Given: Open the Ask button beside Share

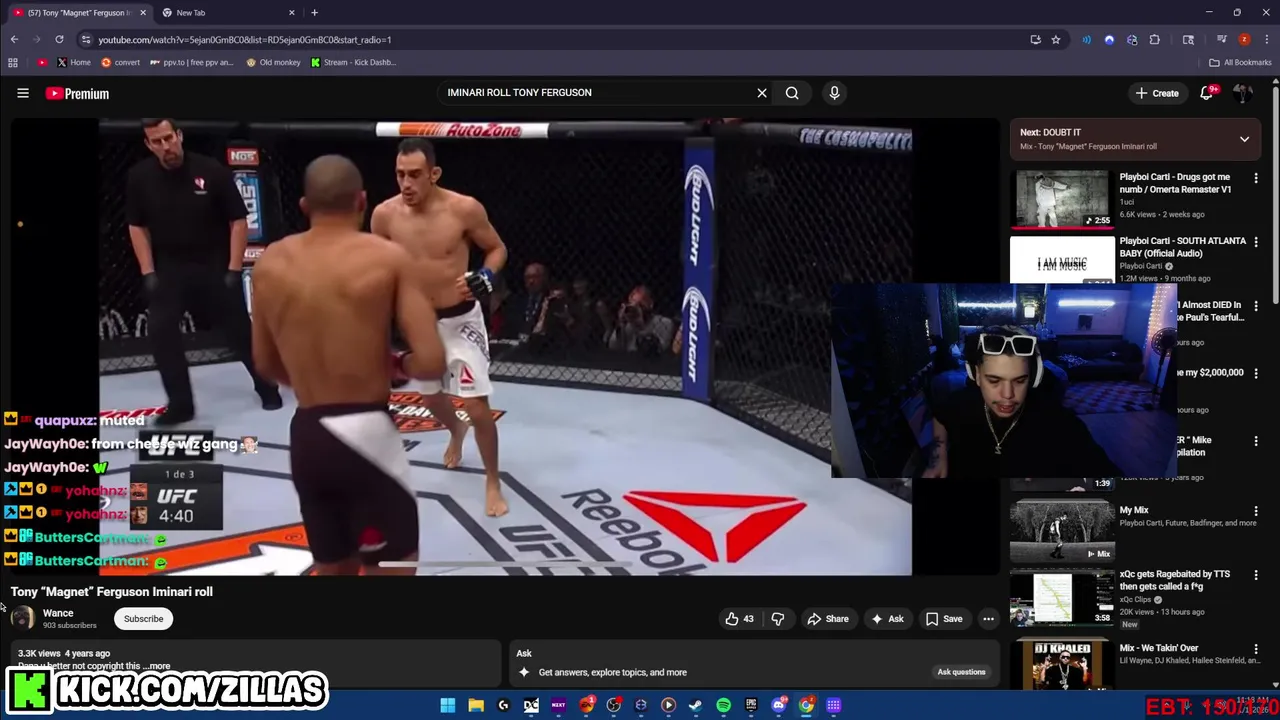Looking at the screenshot, I should (887, 619).
